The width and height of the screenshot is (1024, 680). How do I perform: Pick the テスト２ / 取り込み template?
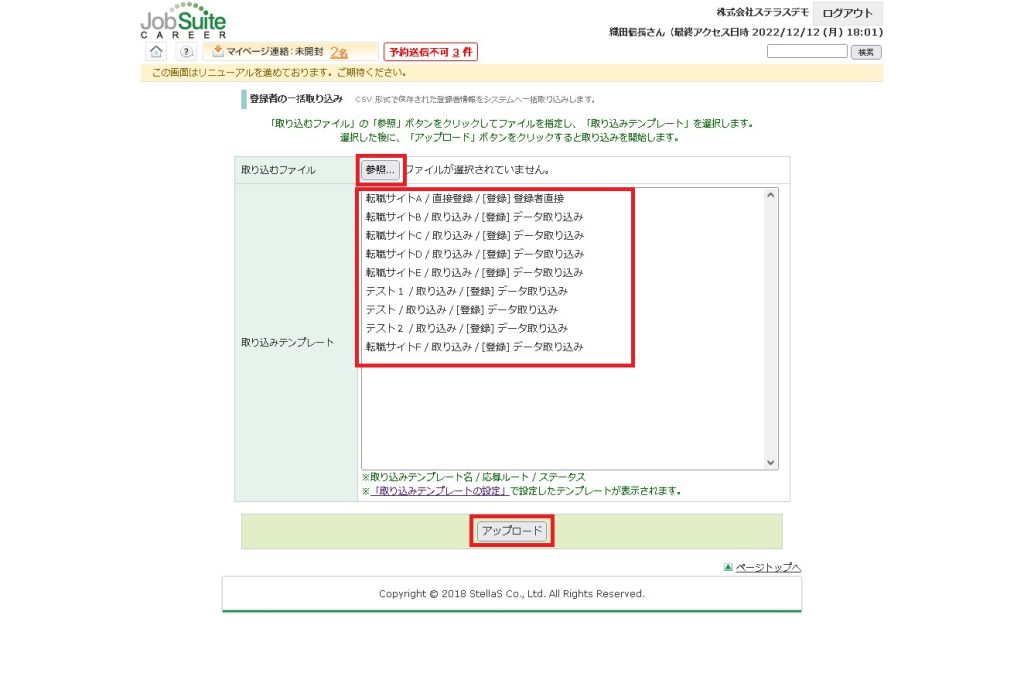coord(466,328)
